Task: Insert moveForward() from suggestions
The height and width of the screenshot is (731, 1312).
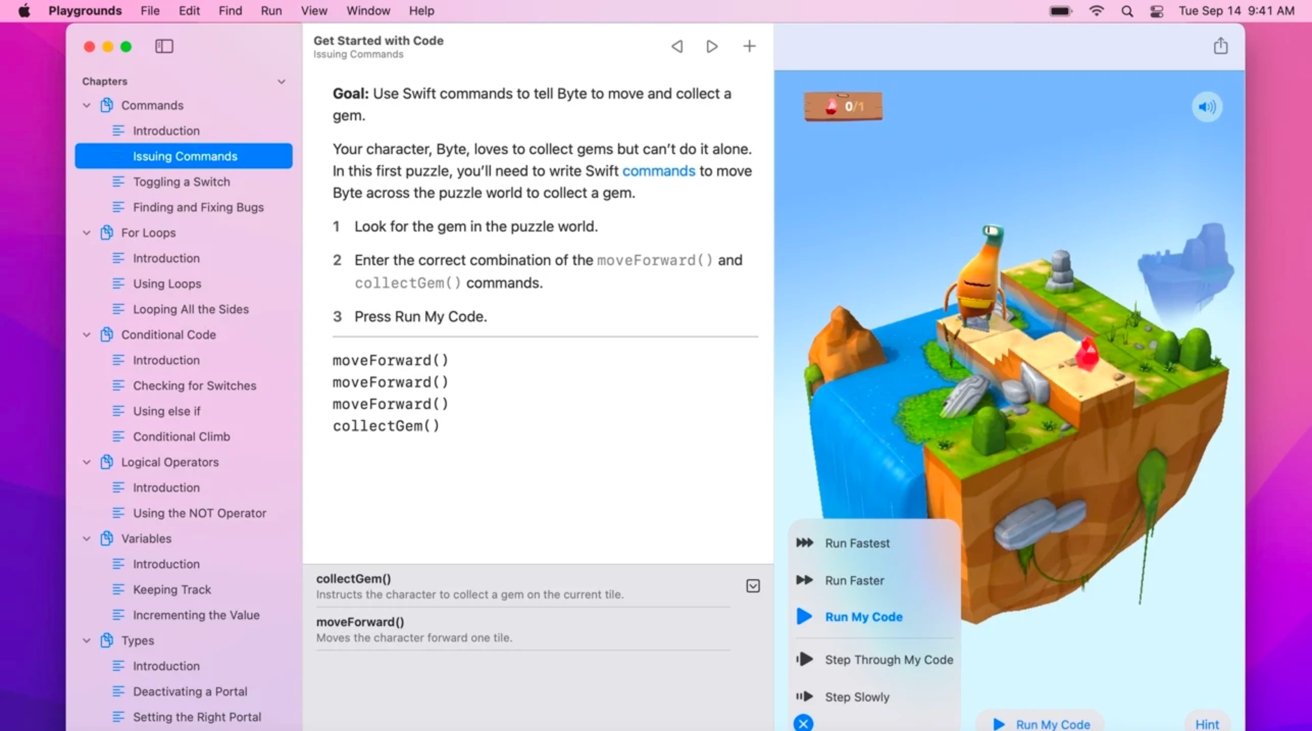Action: [x=360, y=622]
